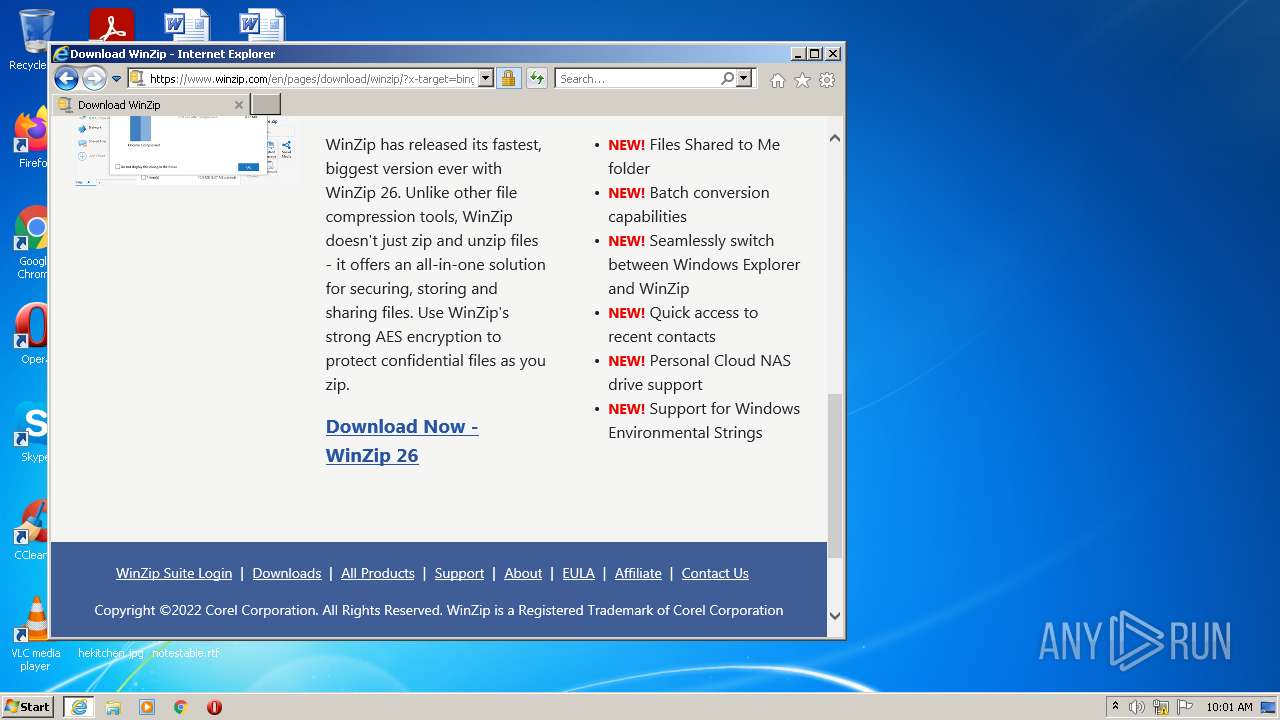1280x720 pixels.
Task: Select the hekitchen.jpg desktop file
Action: (x=111, y=653)
